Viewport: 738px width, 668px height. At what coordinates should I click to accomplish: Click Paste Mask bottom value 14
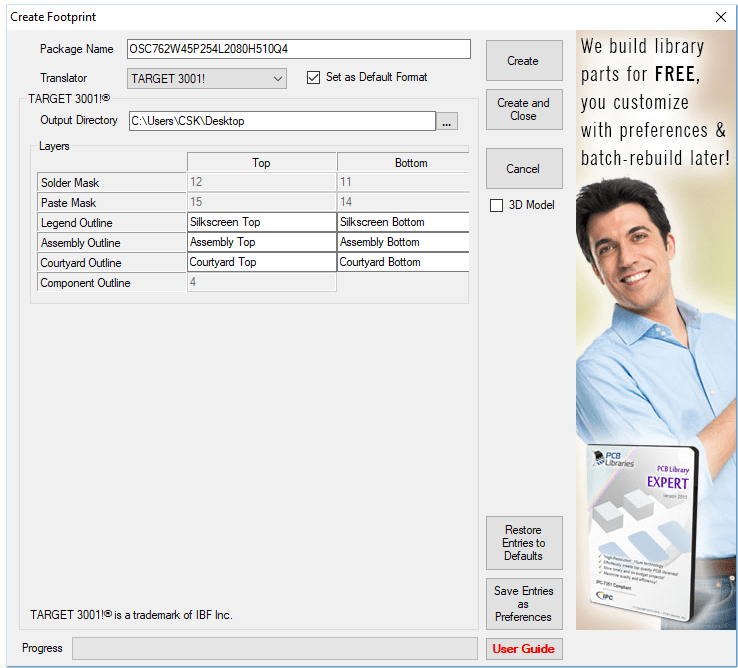point(403,202)
